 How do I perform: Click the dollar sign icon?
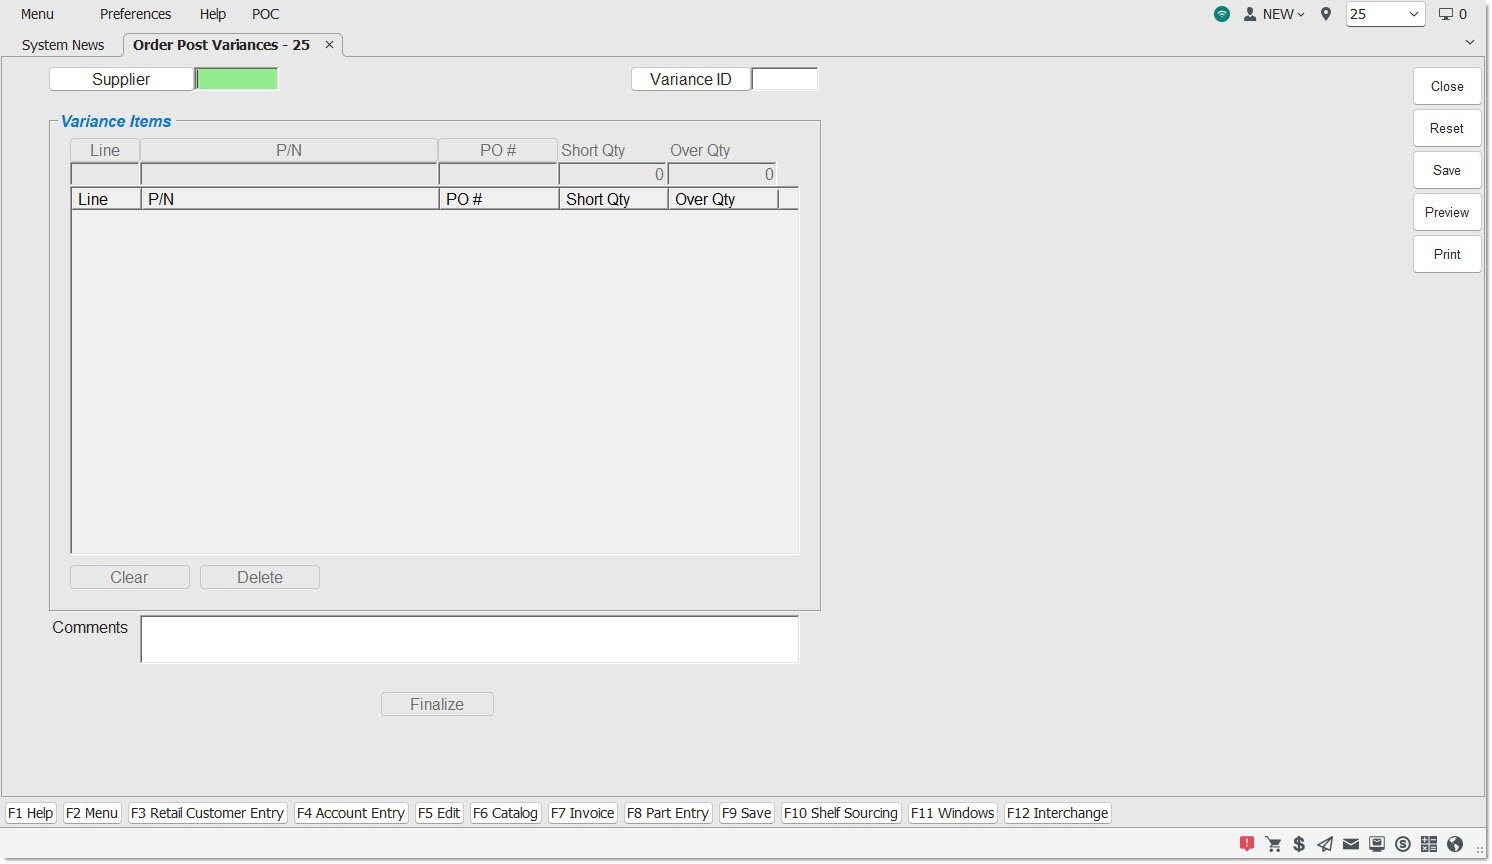click(x=1299, y=844)
